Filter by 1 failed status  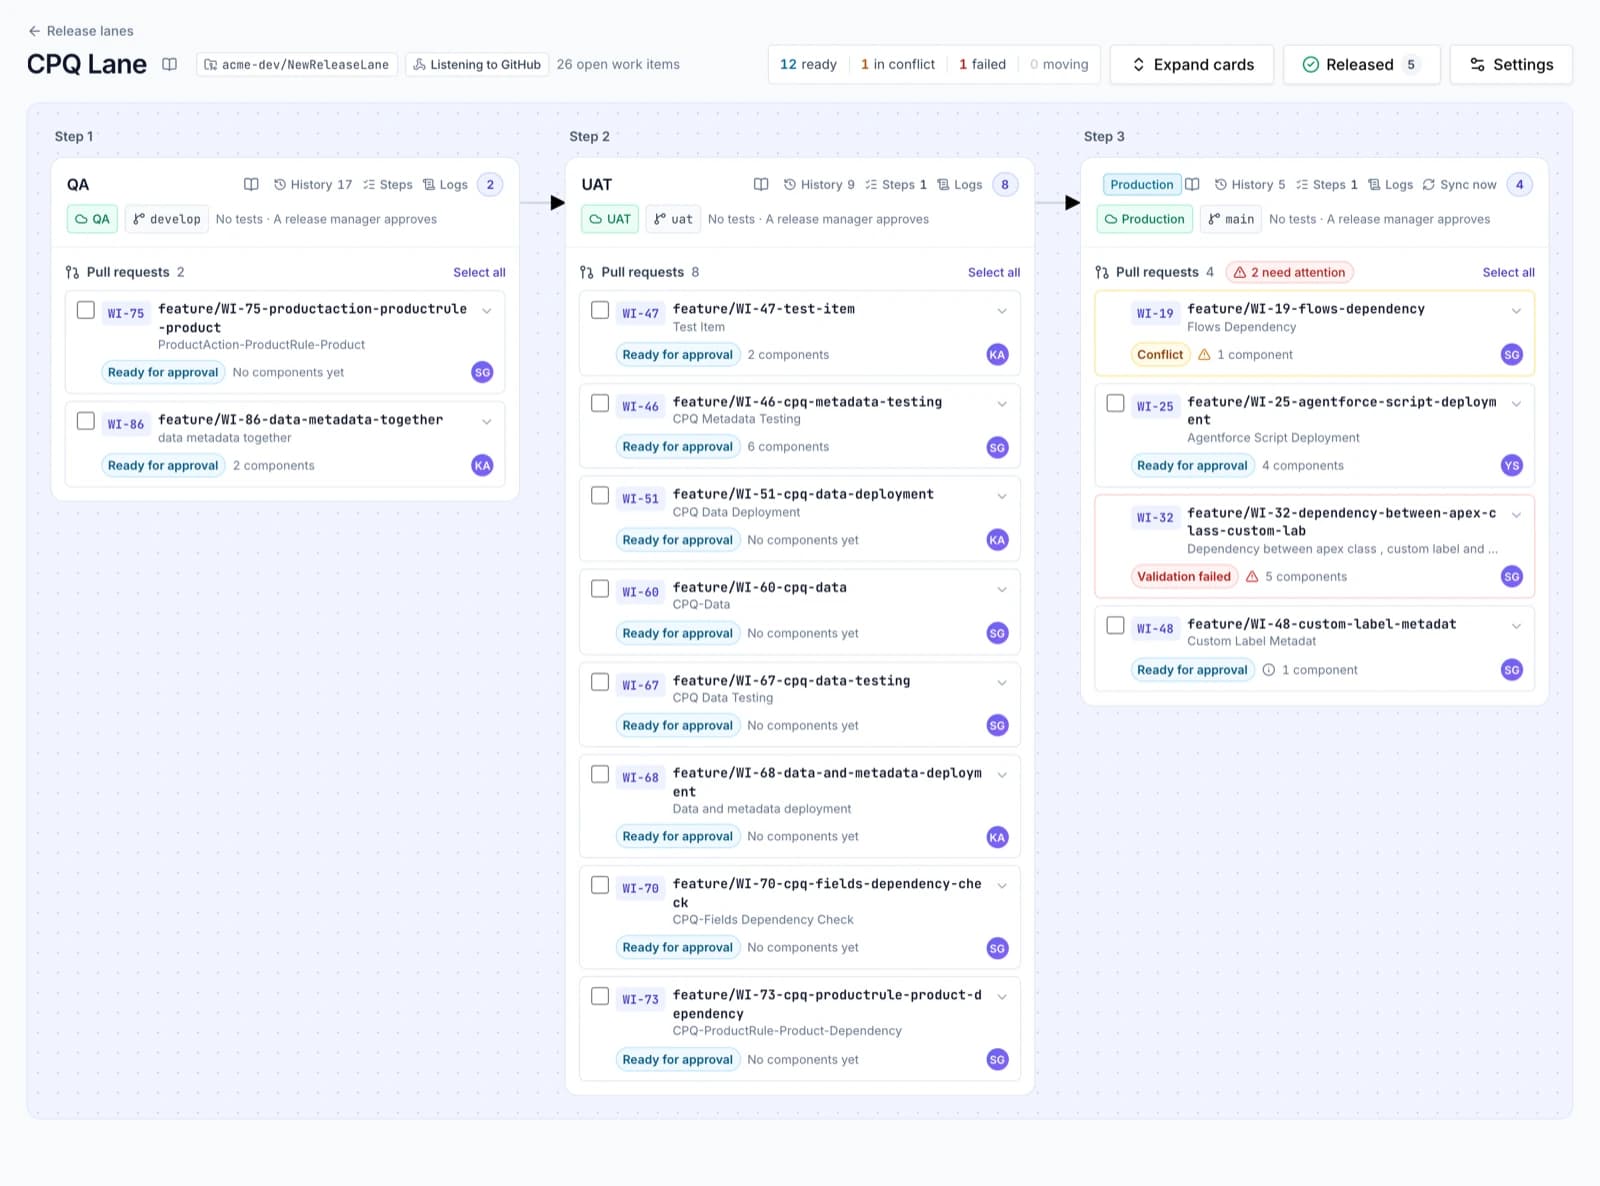[982, 64]
